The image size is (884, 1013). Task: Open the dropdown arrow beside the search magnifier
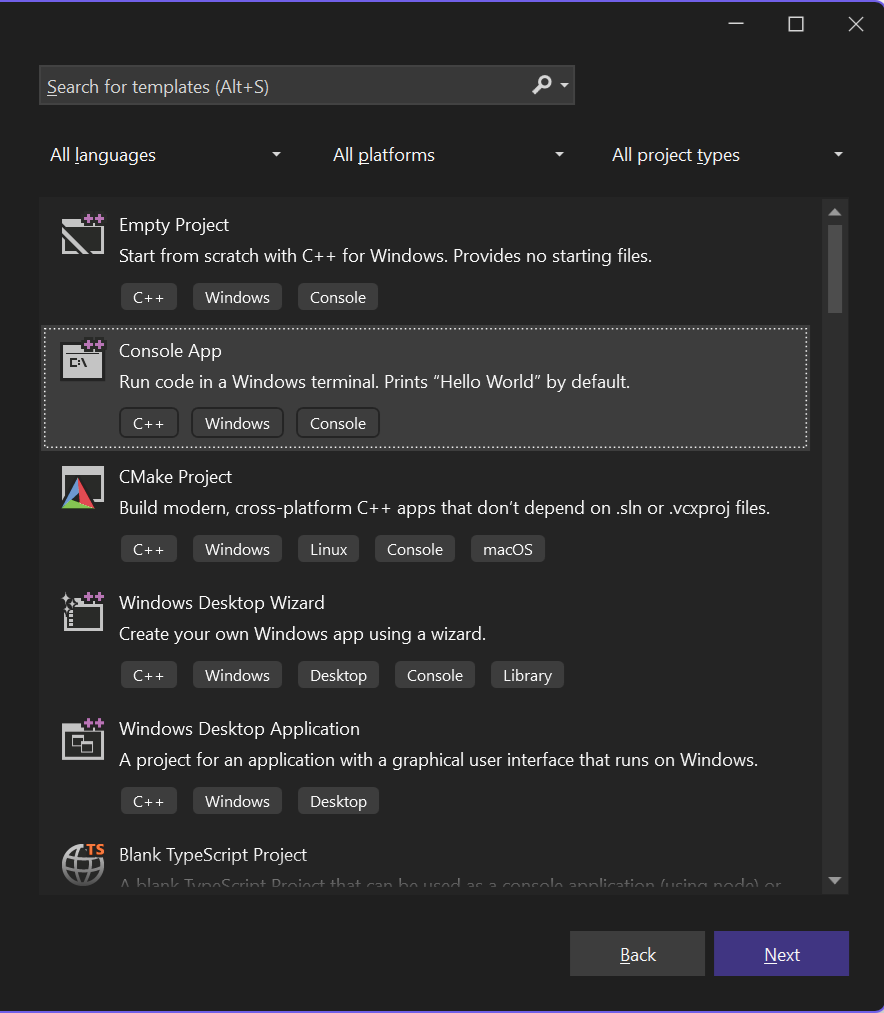pos(561,85)
